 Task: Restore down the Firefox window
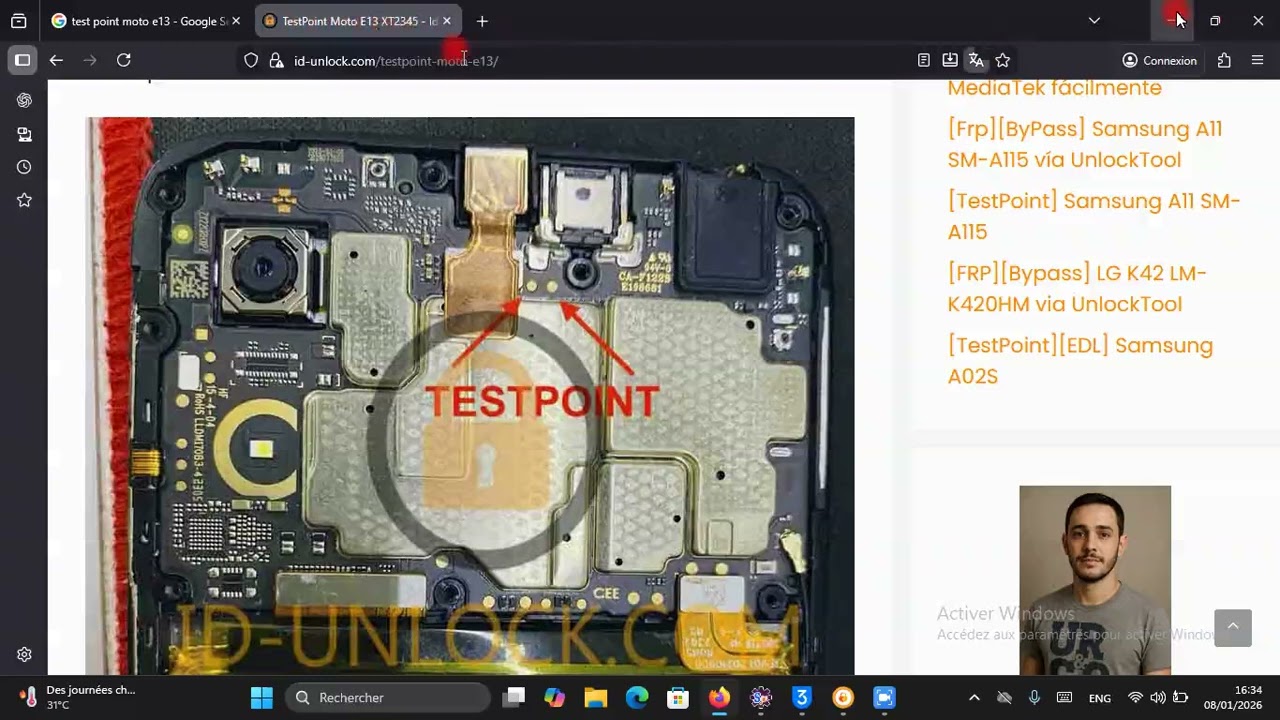1215,21
